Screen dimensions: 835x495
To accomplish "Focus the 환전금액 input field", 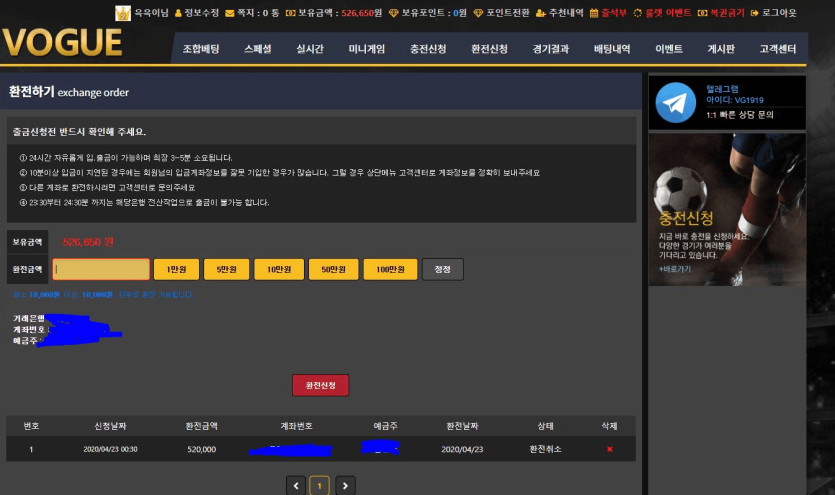I will click(x=101, y=269).
